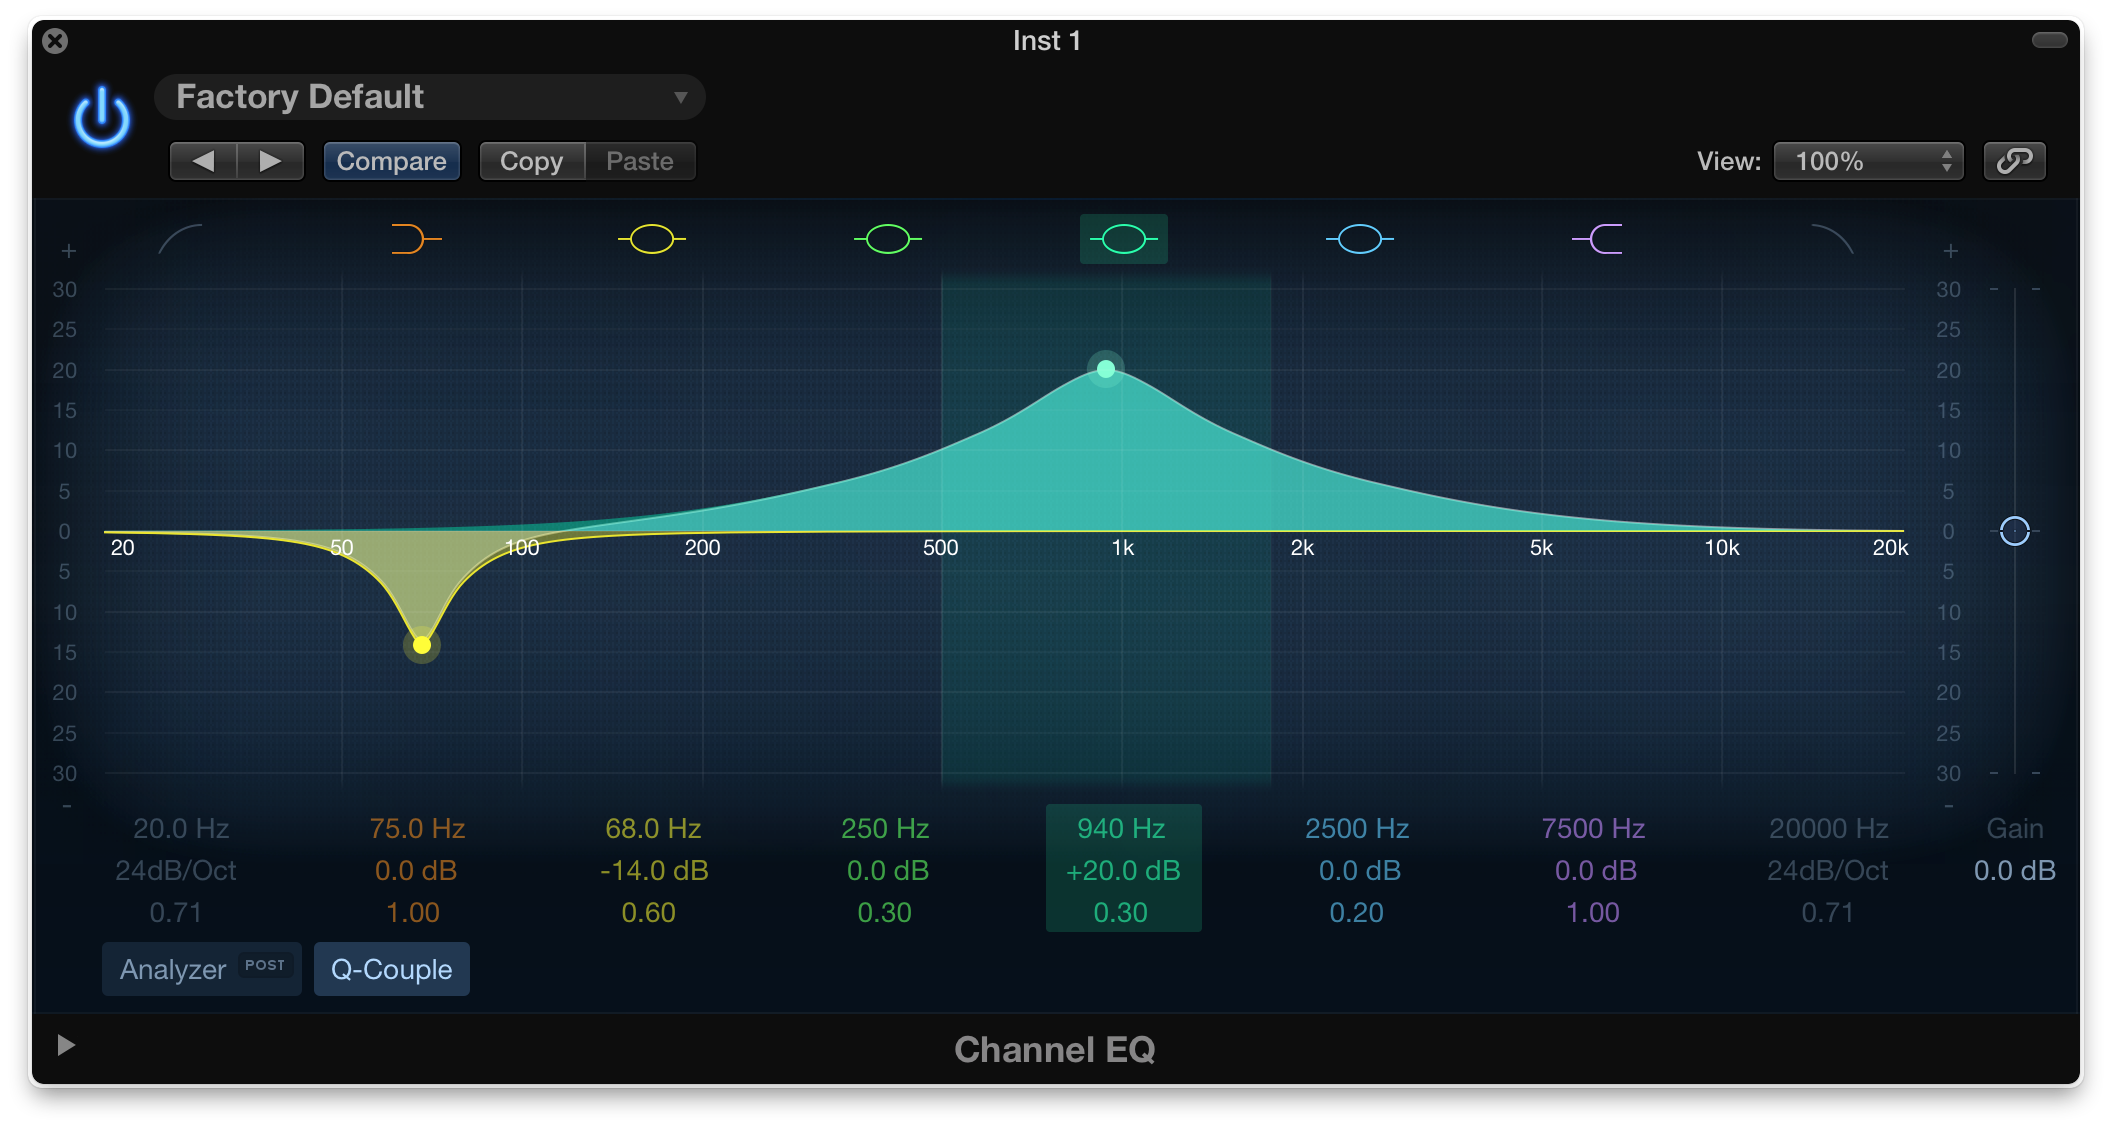Toggle plugin power bypass button
2112x1128 pixels.
click(102, 118)
